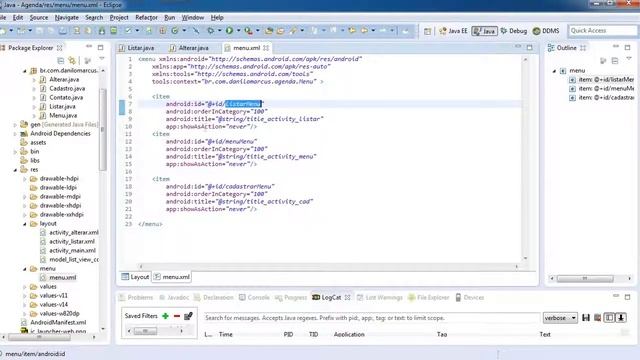The height and width of the screenshot is (360, 640).
Task: Click the Time column header in LogCat
Action: pos(226,334)
